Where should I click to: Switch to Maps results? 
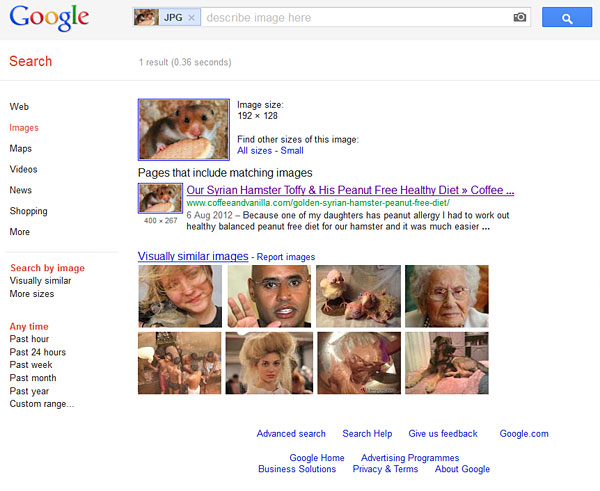[x=21, y=148]
